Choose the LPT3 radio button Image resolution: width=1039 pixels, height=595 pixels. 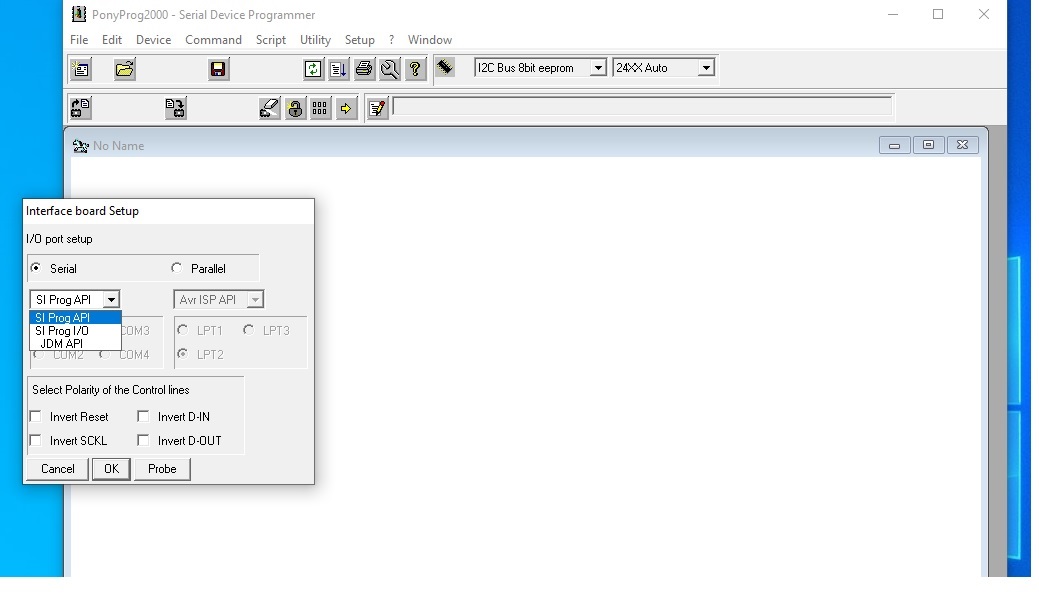pyautogui.click(x=248, y=329)
